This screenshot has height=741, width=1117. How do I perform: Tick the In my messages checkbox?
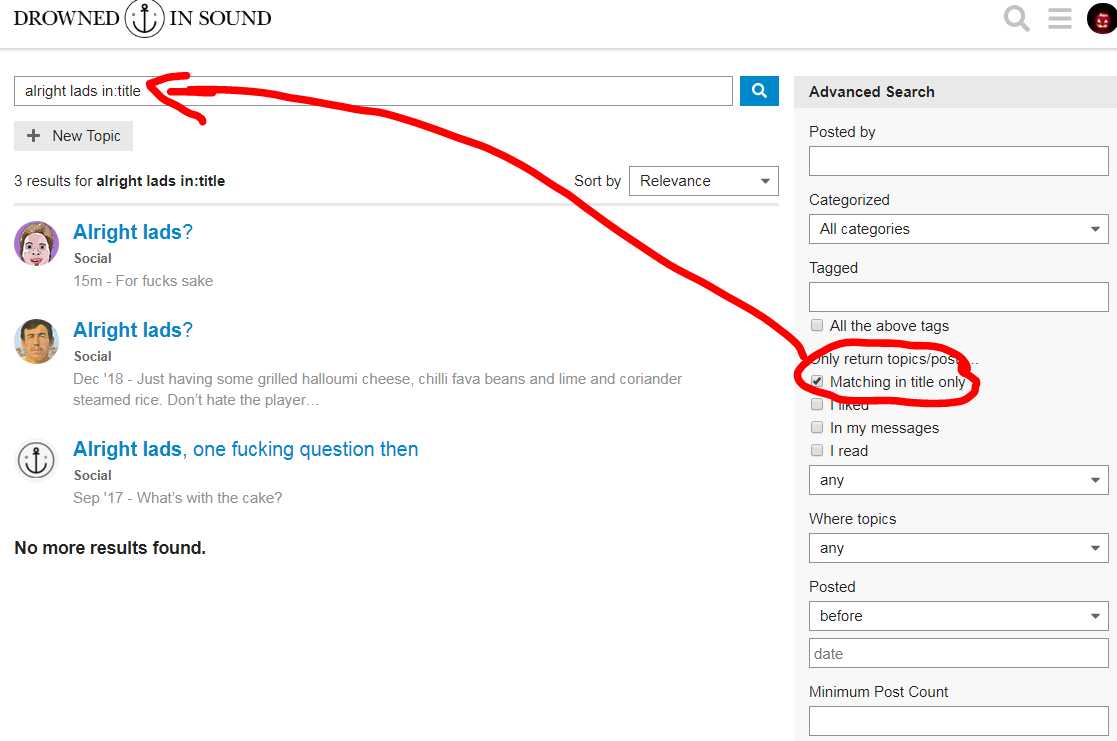click(x=817, y=428)
